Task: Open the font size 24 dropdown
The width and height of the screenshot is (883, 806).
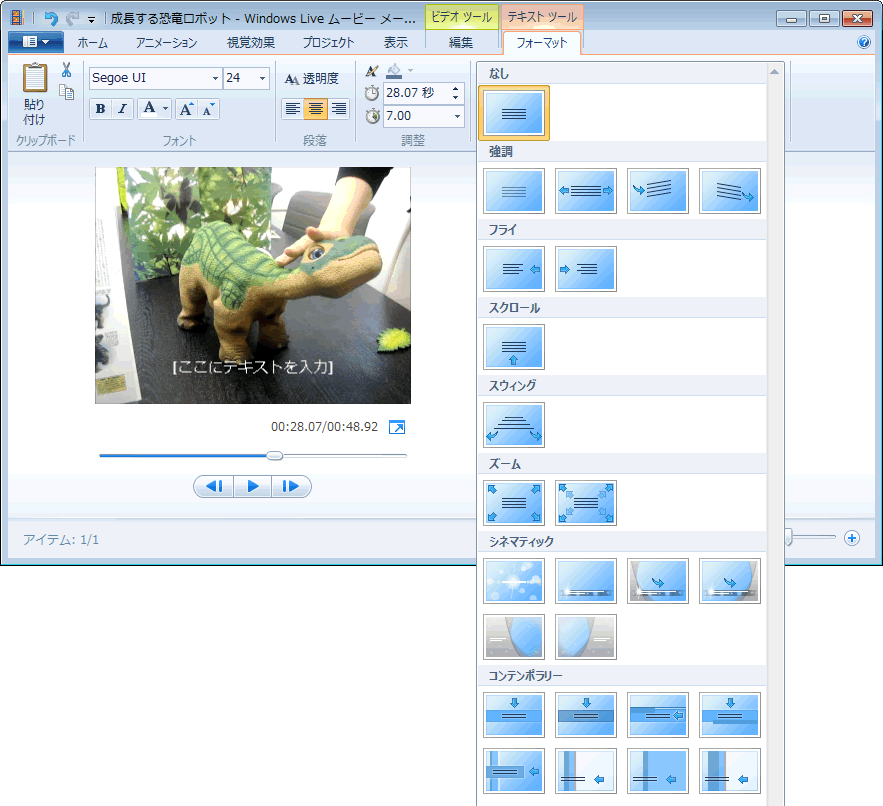Action: click(262, 78)
